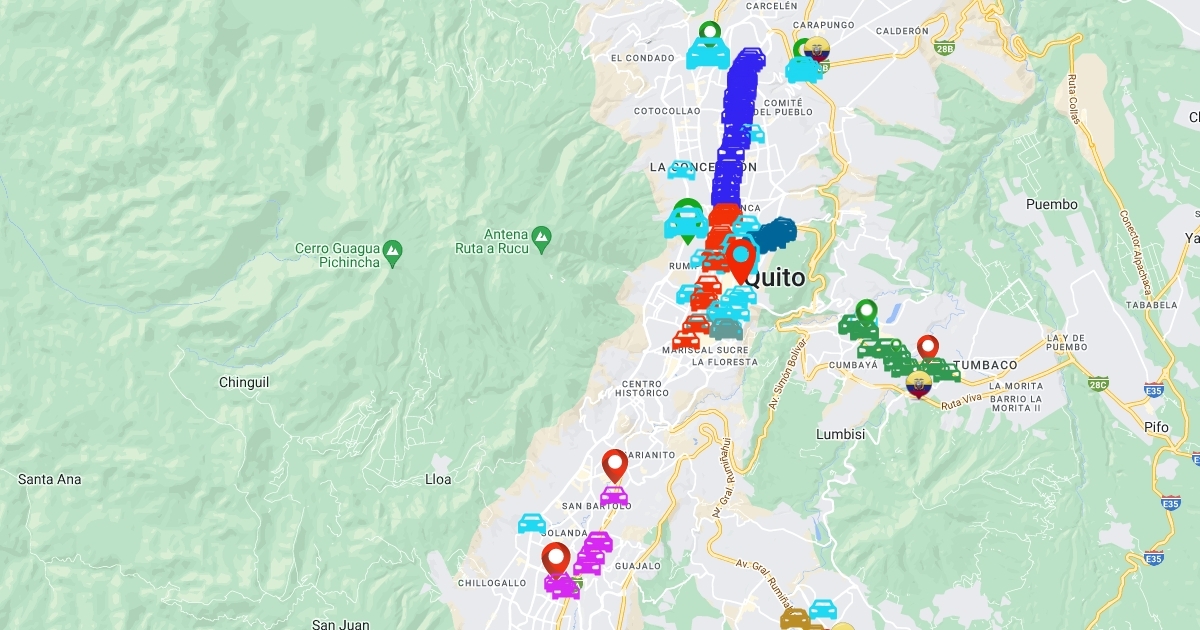The image size is (1200, 630).
Task: Click the Cotocollao label
Action: (665, 111)
